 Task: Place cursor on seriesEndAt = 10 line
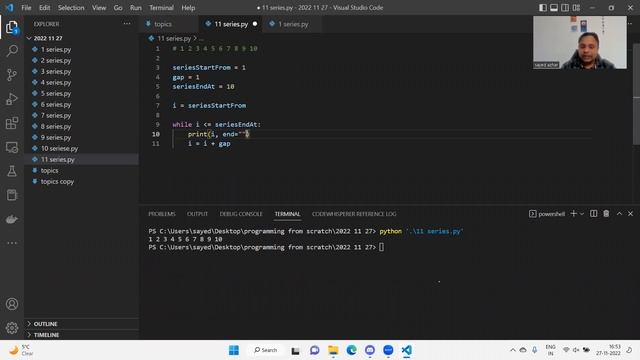coord(203,87)
